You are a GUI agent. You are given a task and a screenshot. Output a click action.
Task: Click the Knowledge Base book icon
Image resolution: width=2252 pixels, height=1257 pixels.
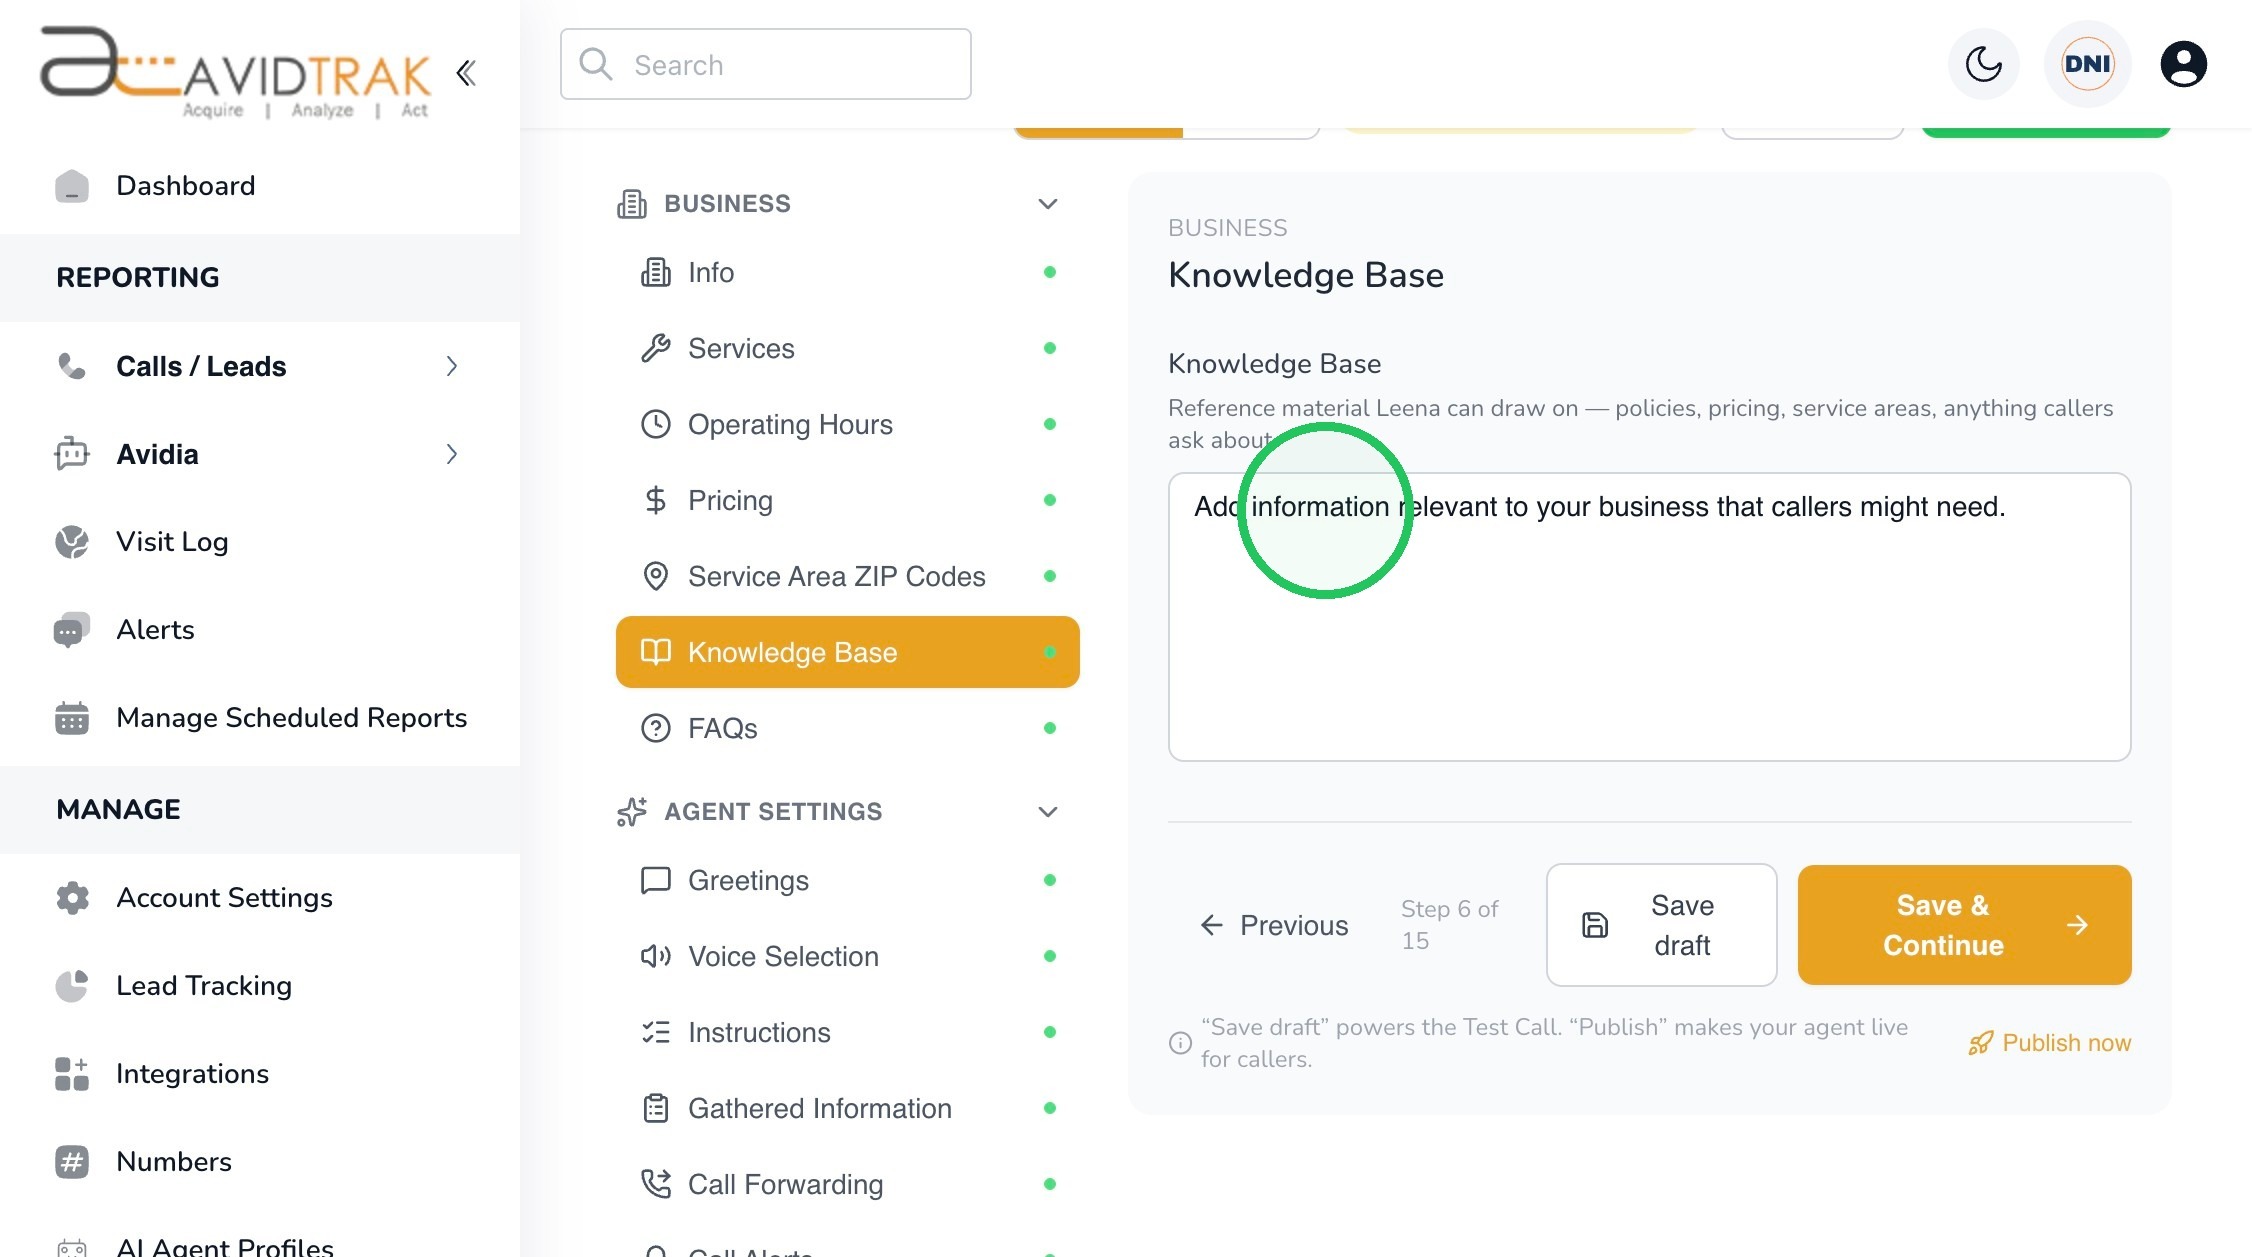pos(656,652)
